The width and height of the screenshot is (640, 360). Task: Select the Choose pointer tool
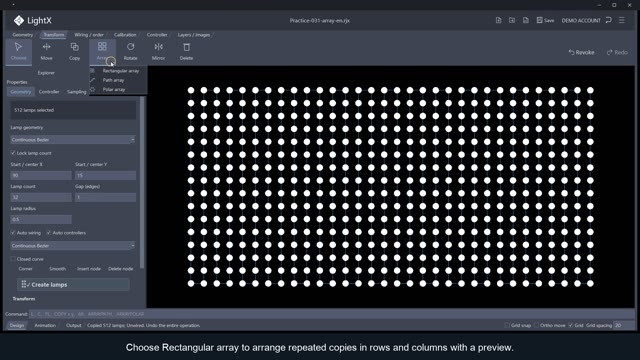click(18, 51)
